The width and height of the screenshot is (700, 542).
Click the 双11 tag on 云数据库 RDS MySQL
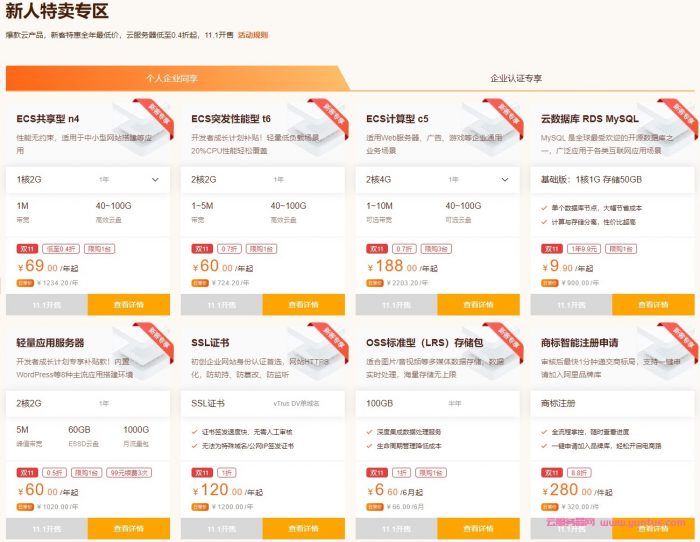coord(552,249)
